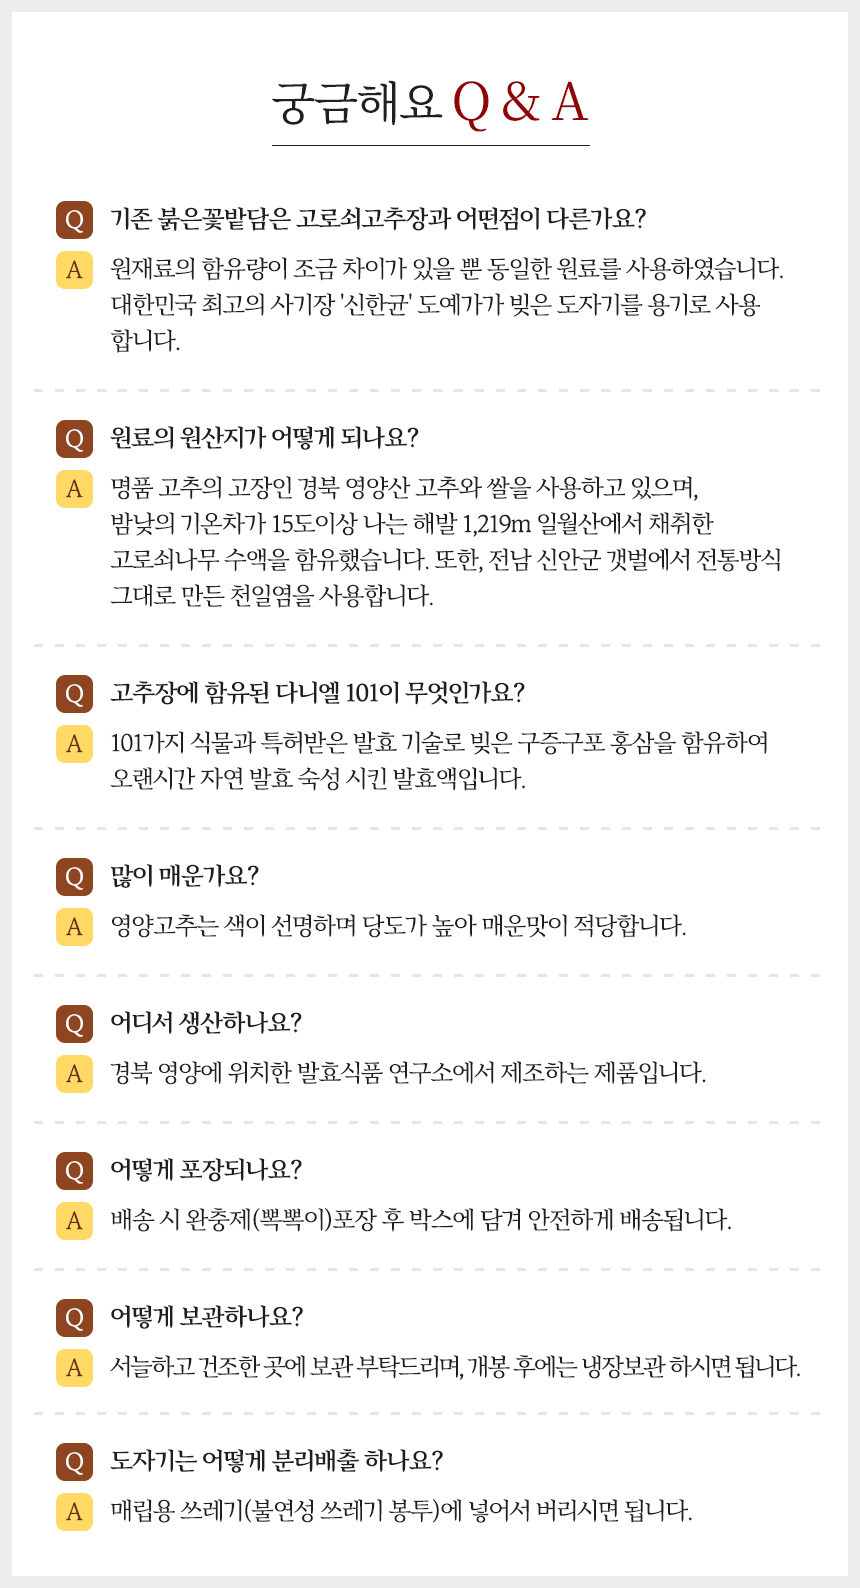
Task: Click the Q icon for the '도자기는 어떻게 분리배출' question
Action: click(74, 1462)
